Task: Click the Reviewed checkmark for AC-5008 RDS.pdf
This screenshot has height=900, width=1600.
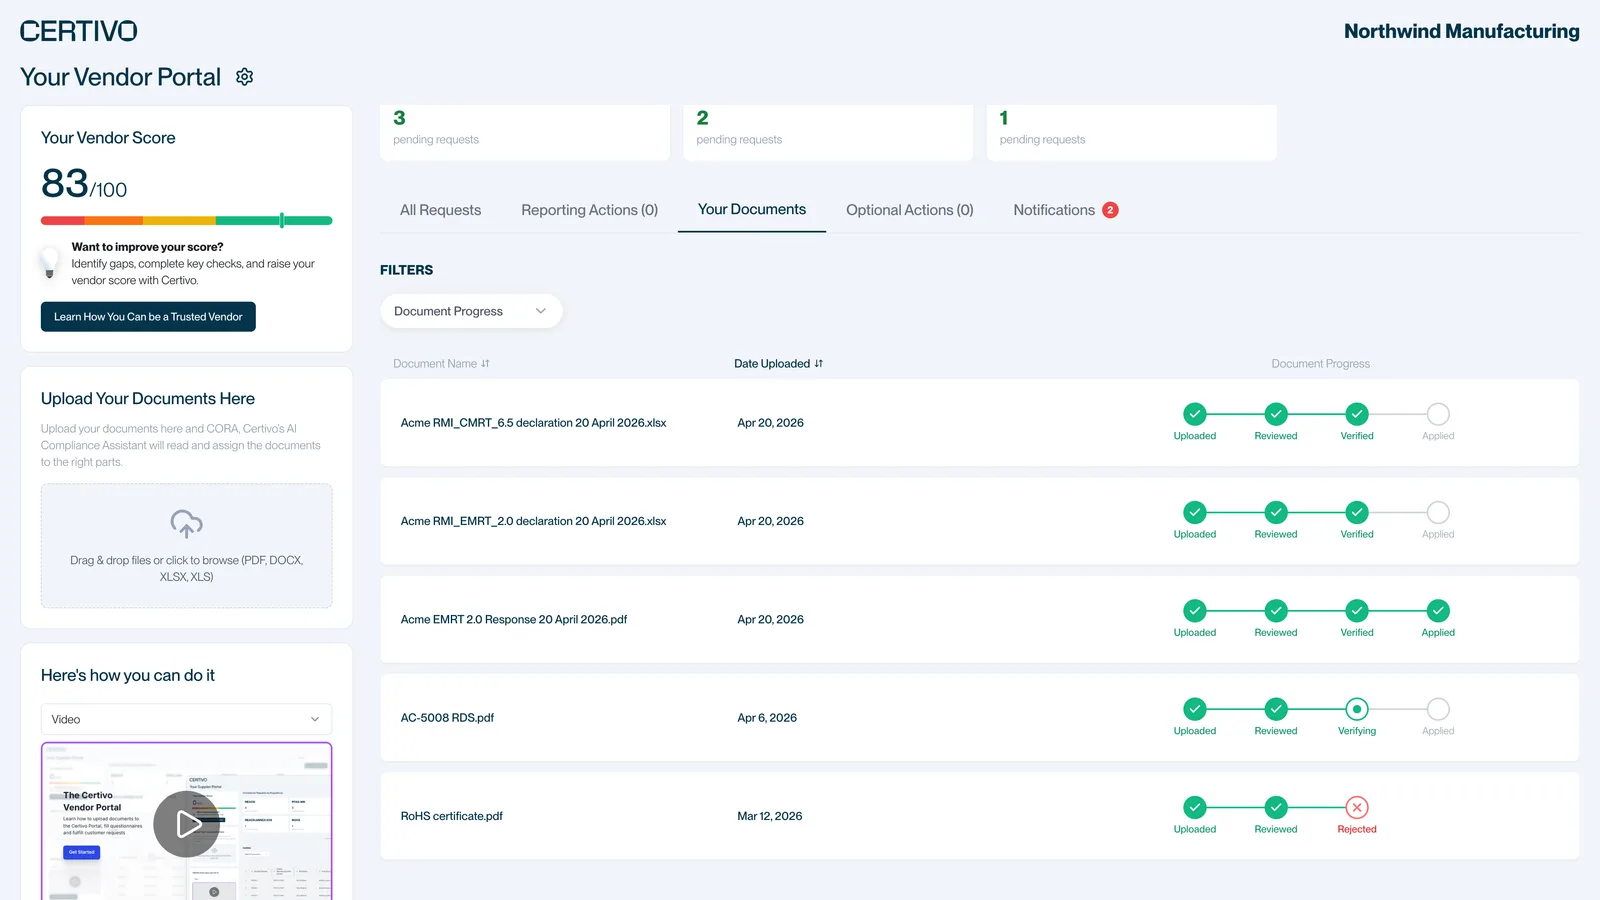Action: coord(1276,709)
